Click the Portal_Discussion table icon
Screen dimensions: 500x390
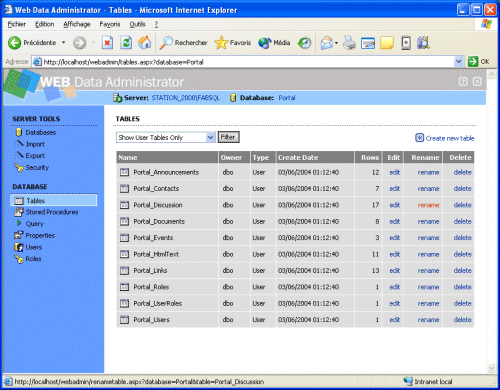point(124,205)
